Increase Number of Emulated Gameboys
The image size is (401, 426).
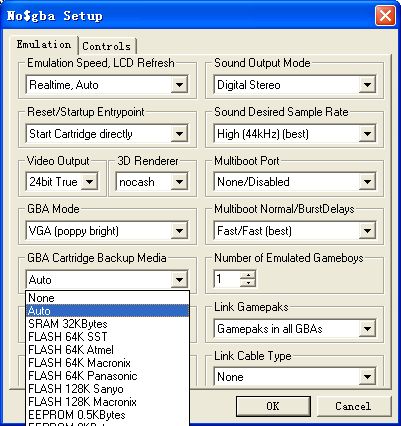[248, 275]
